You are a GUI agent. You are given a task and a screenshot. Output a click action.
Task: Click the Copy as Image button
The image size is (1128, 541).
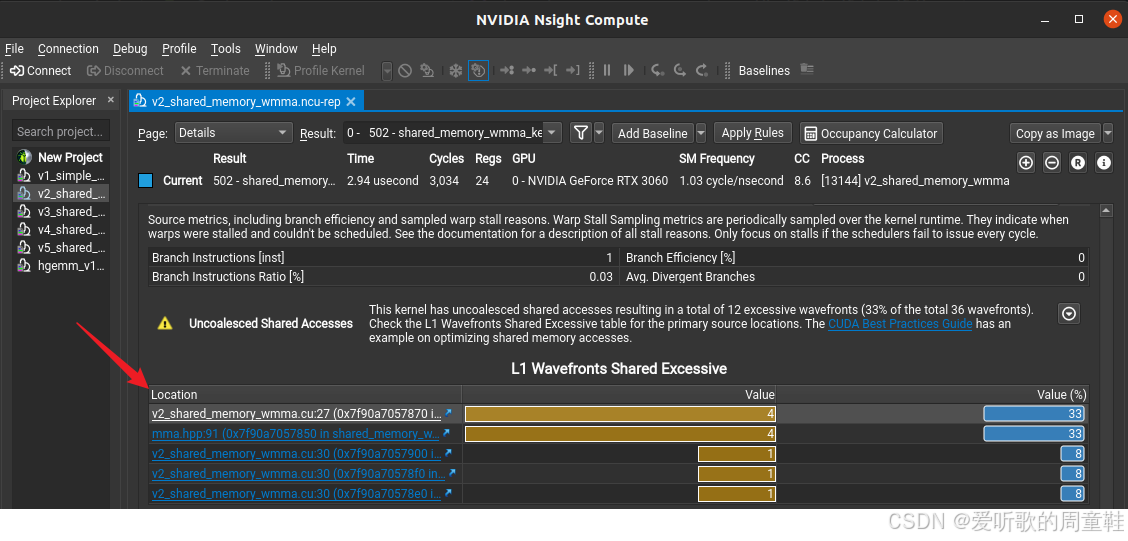coord(1055,133)
